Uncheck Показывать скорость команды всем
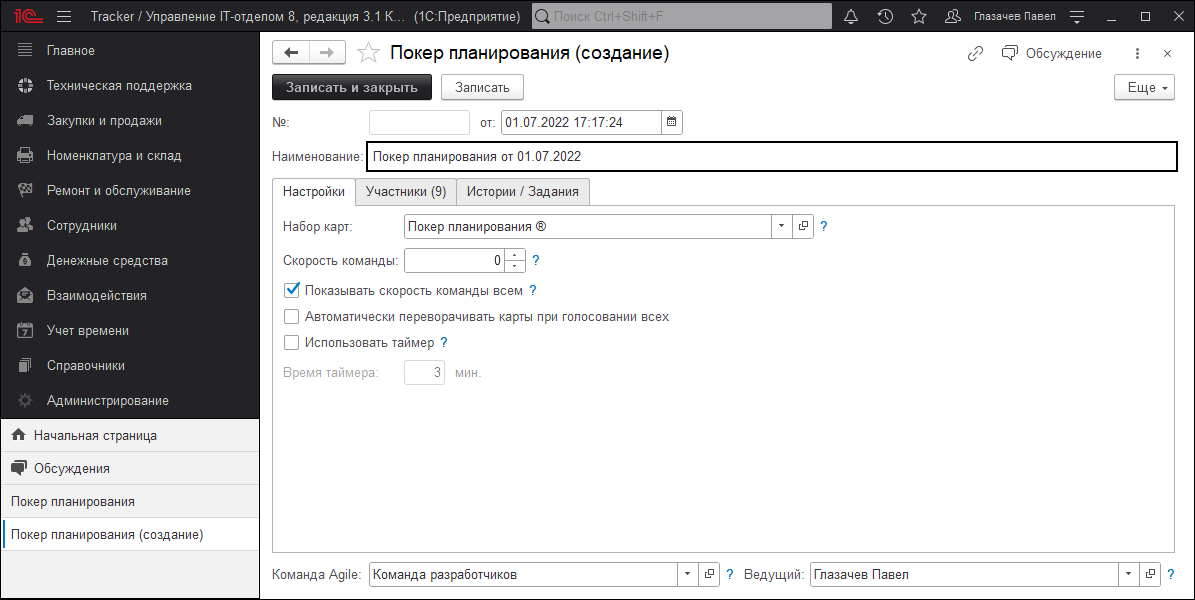The height and width of the screenshot is (600, 1195). point(292,290)
